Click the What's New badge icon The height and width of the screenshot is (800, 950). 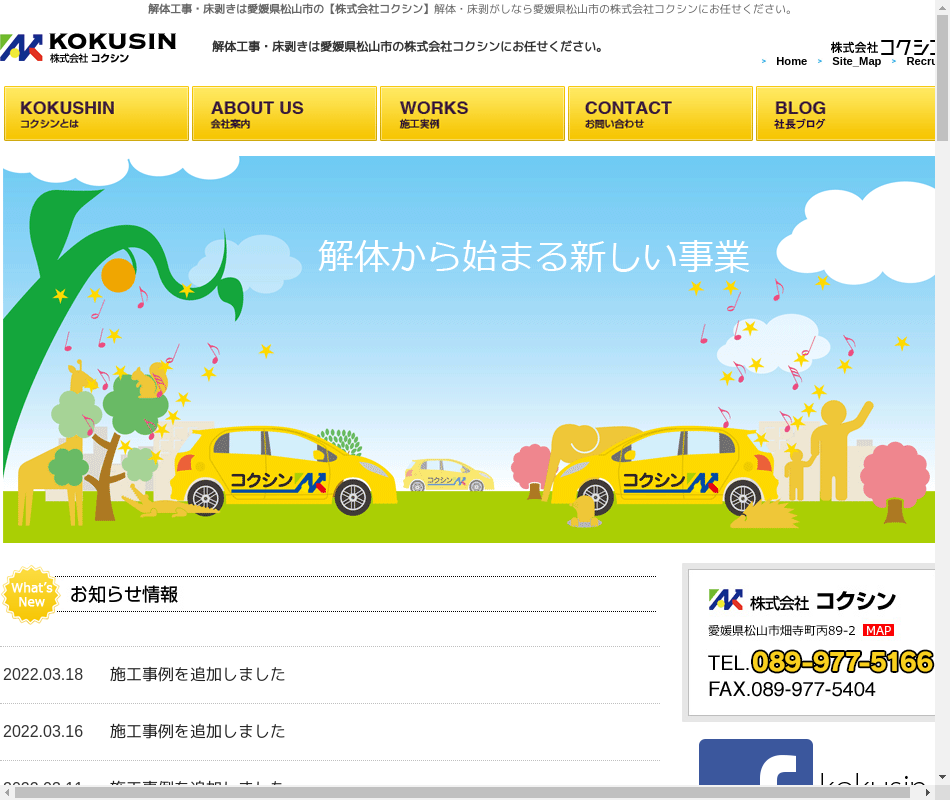31,595
